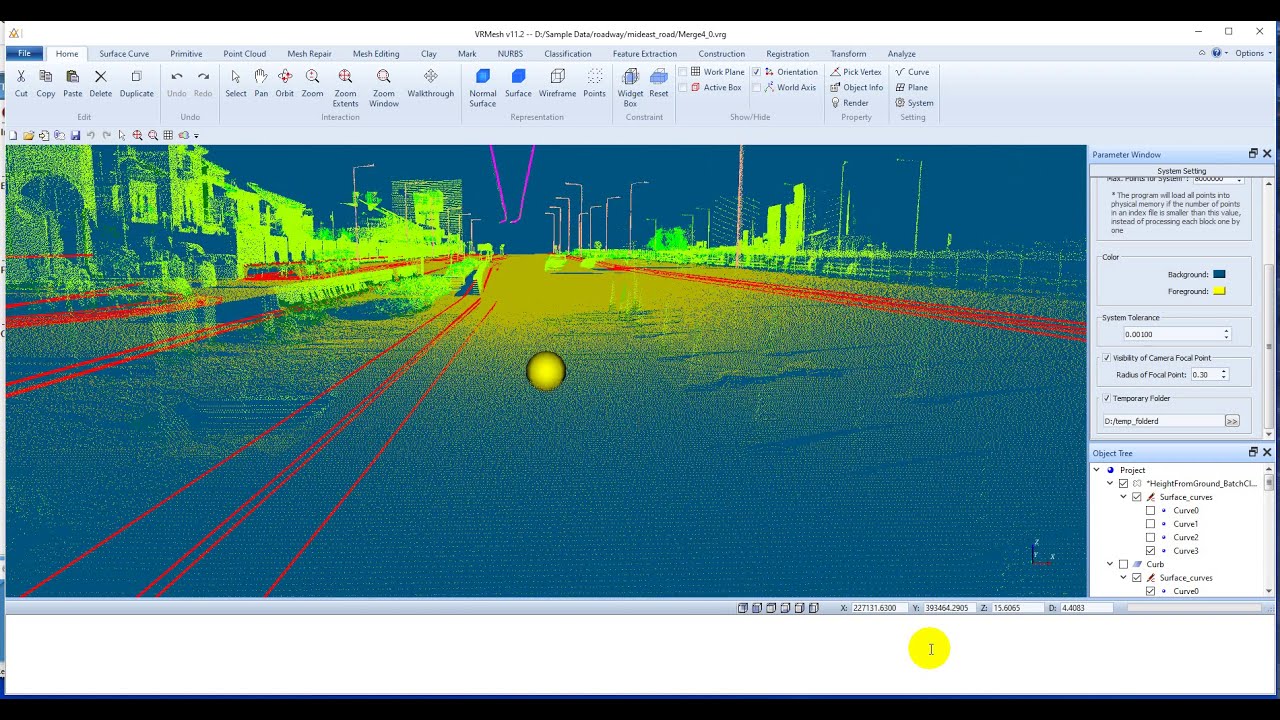The image size is (1280, 720).
Task: Click the Foreground yellow color swatch
Action: tap(1219, 291)
